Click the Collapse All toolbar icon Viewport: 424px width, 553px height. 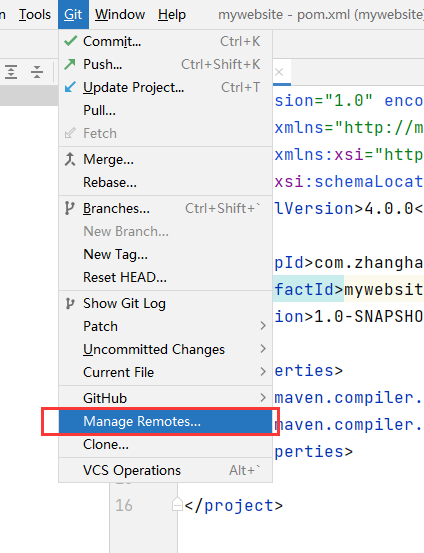coord(37,72)
